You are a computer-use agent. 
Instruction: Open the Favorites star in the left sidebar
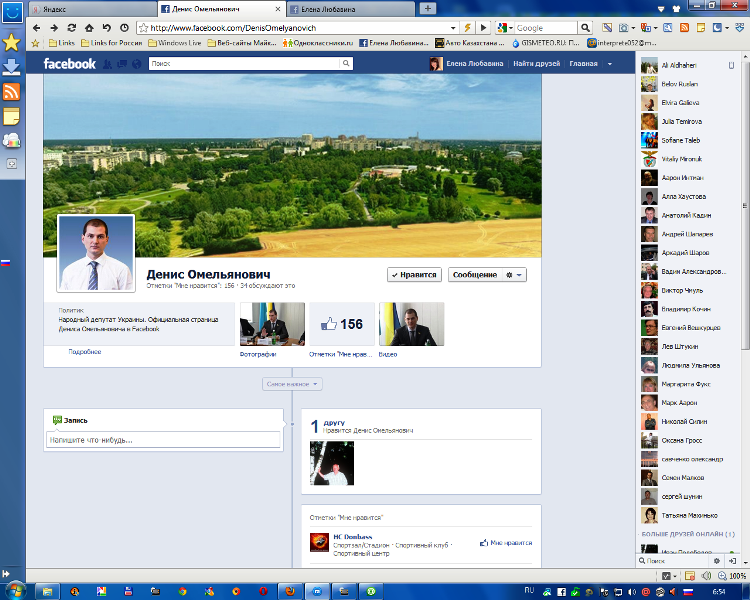[x=11, y=43]
